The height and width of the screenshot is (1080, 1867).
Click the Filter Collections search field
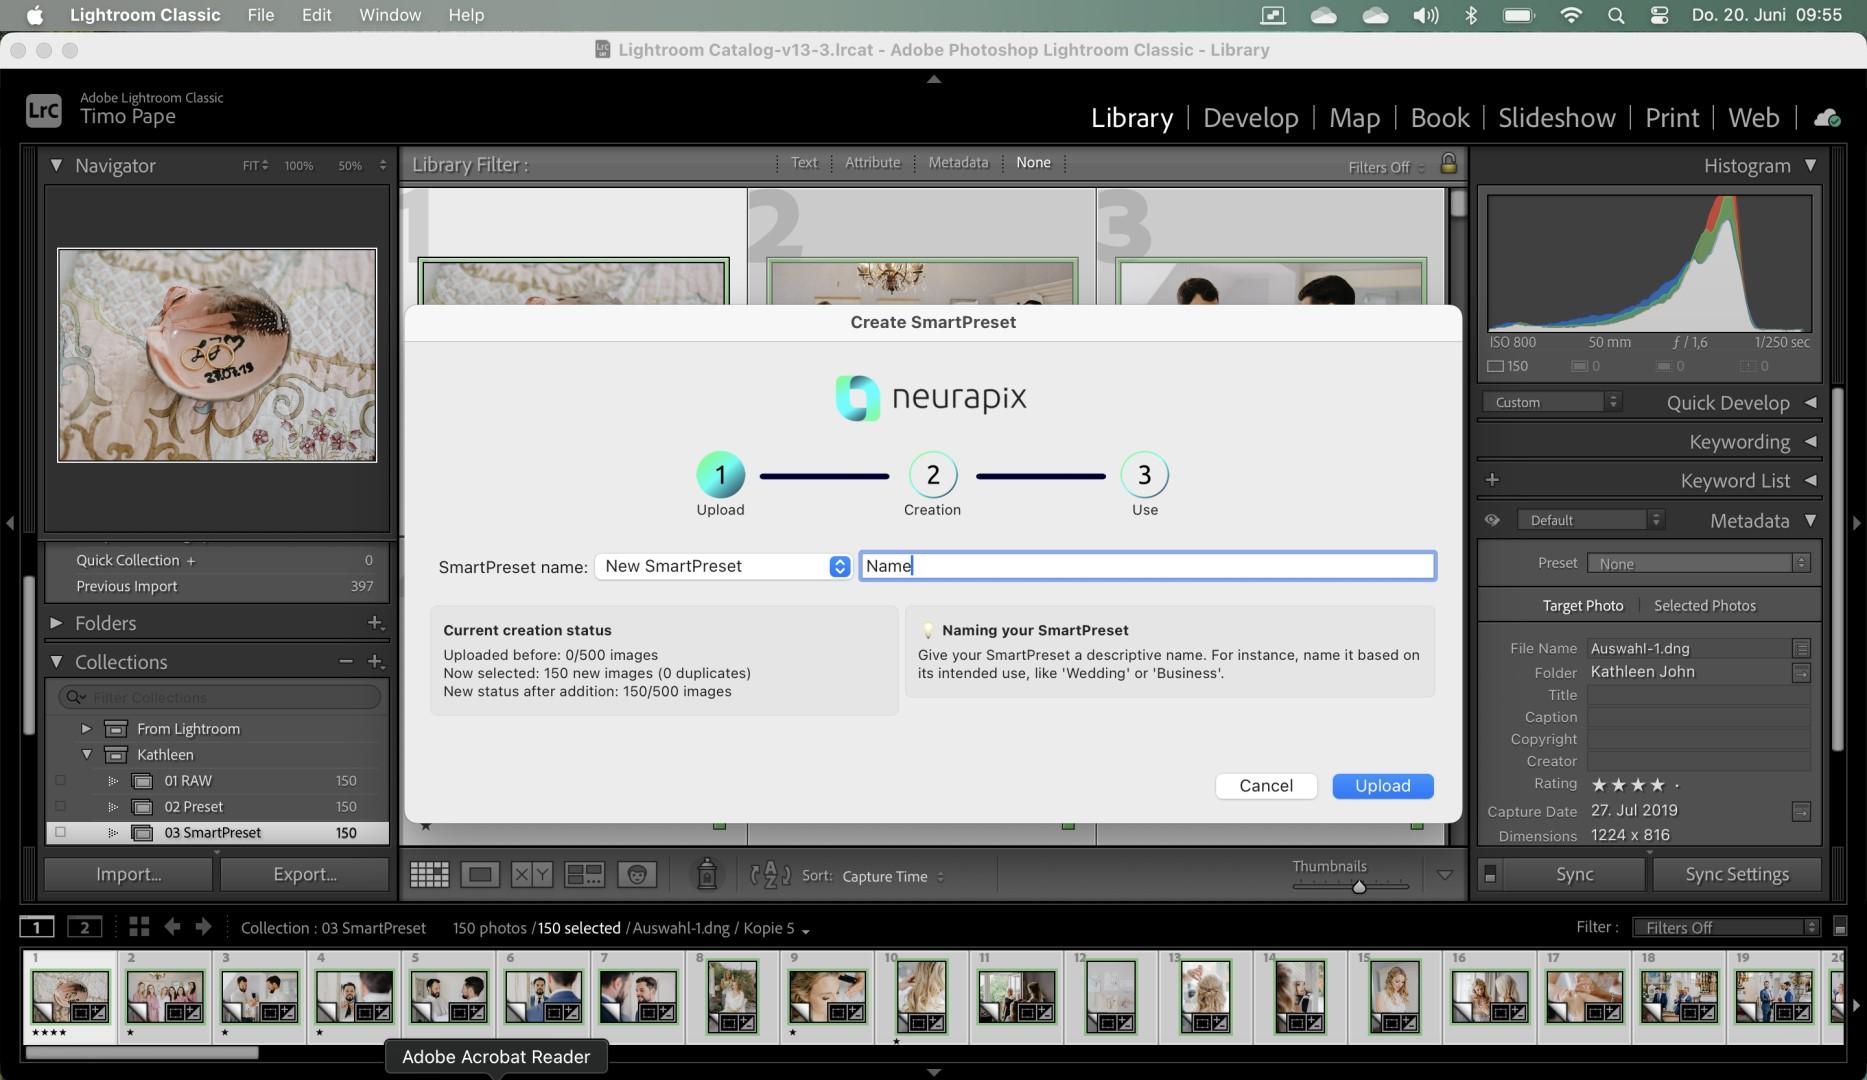click(x=220, y=697)
